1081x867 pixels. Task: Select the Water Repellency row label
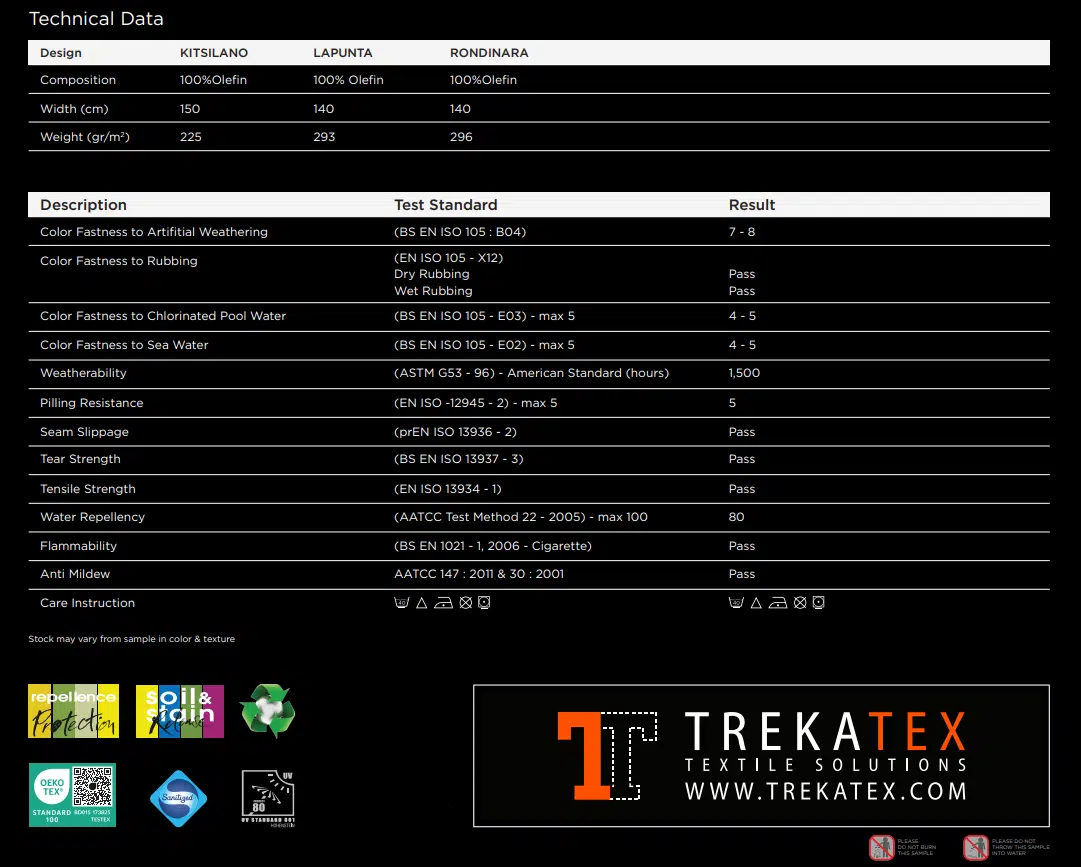92,517
